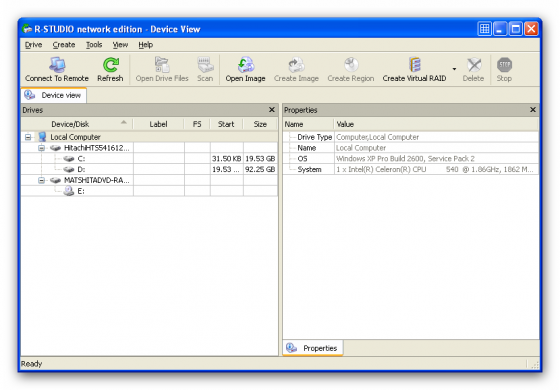Click the Create Virtual RAID icon
The height and width of the screenshot is (390, 560).
pyautogui.click(x=415, y=65)
